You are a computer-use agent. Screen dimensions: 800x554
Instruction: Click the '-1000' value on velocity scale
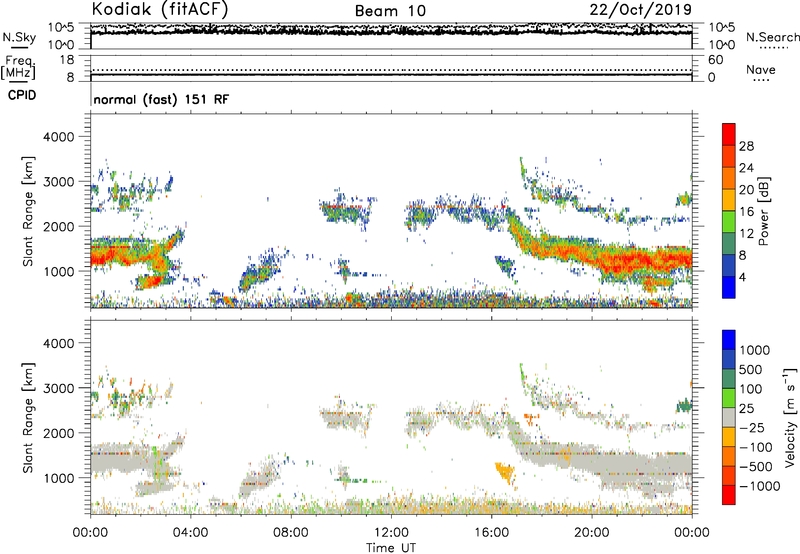pos(760,486)
